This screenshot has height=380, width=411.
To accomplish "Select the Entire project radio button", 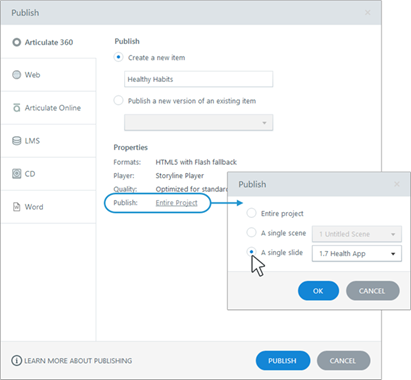I will (x=251, y=213).
